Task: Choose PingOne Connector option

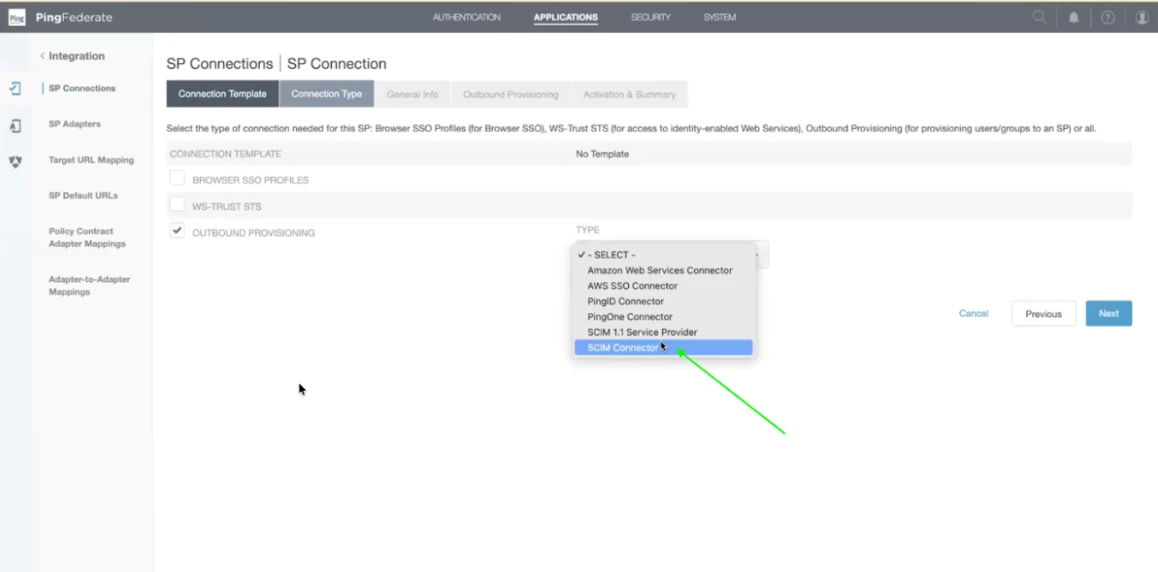Action: point(663,317)
